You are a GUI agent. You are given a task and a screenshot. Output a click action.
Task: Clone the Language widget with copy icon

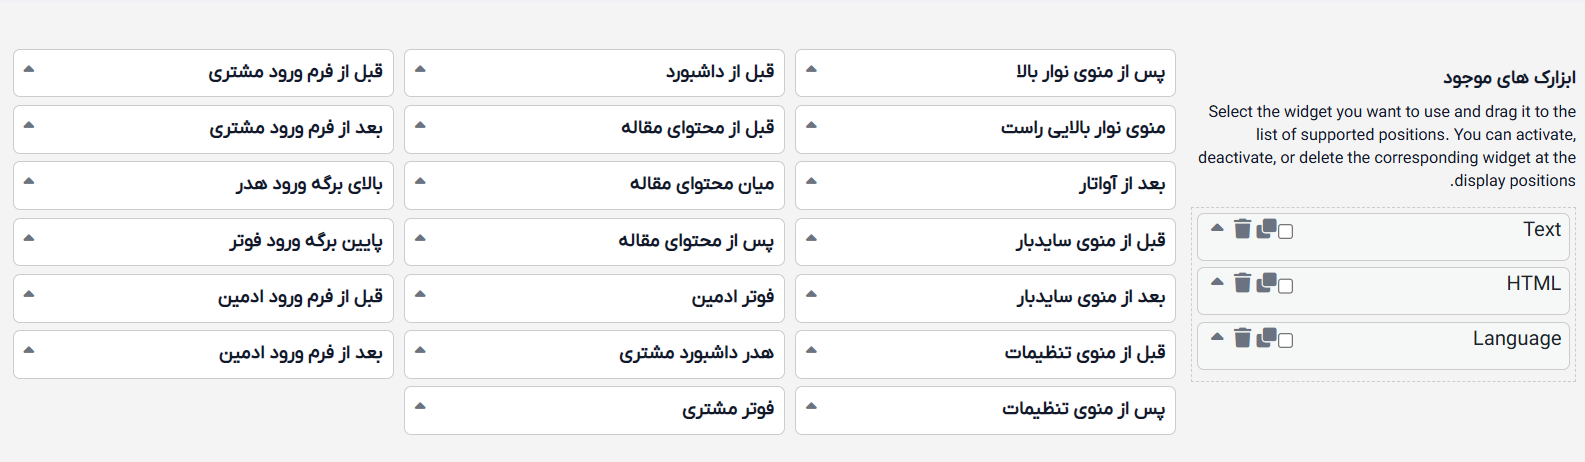point(1266,338)
